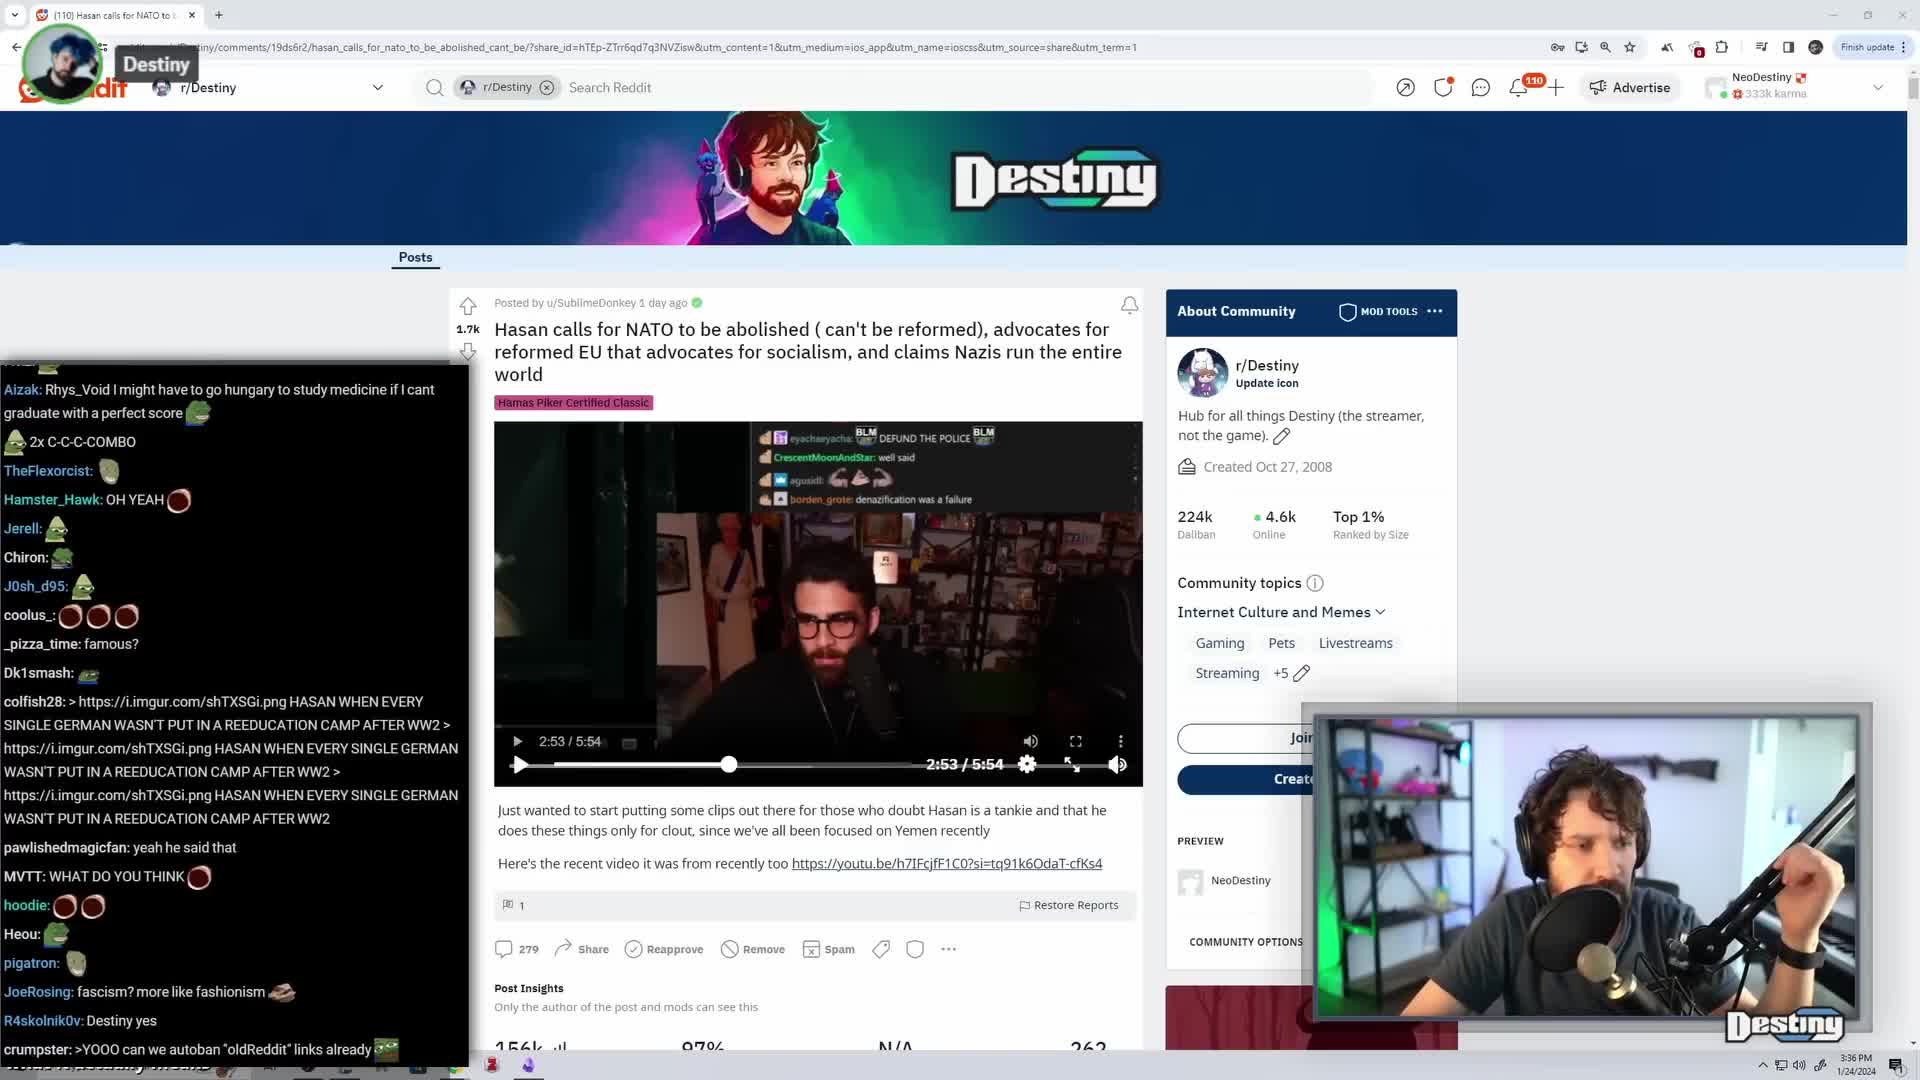Go back with browser back arrow
The image size is (1920, 1080).
coord(16,47)
